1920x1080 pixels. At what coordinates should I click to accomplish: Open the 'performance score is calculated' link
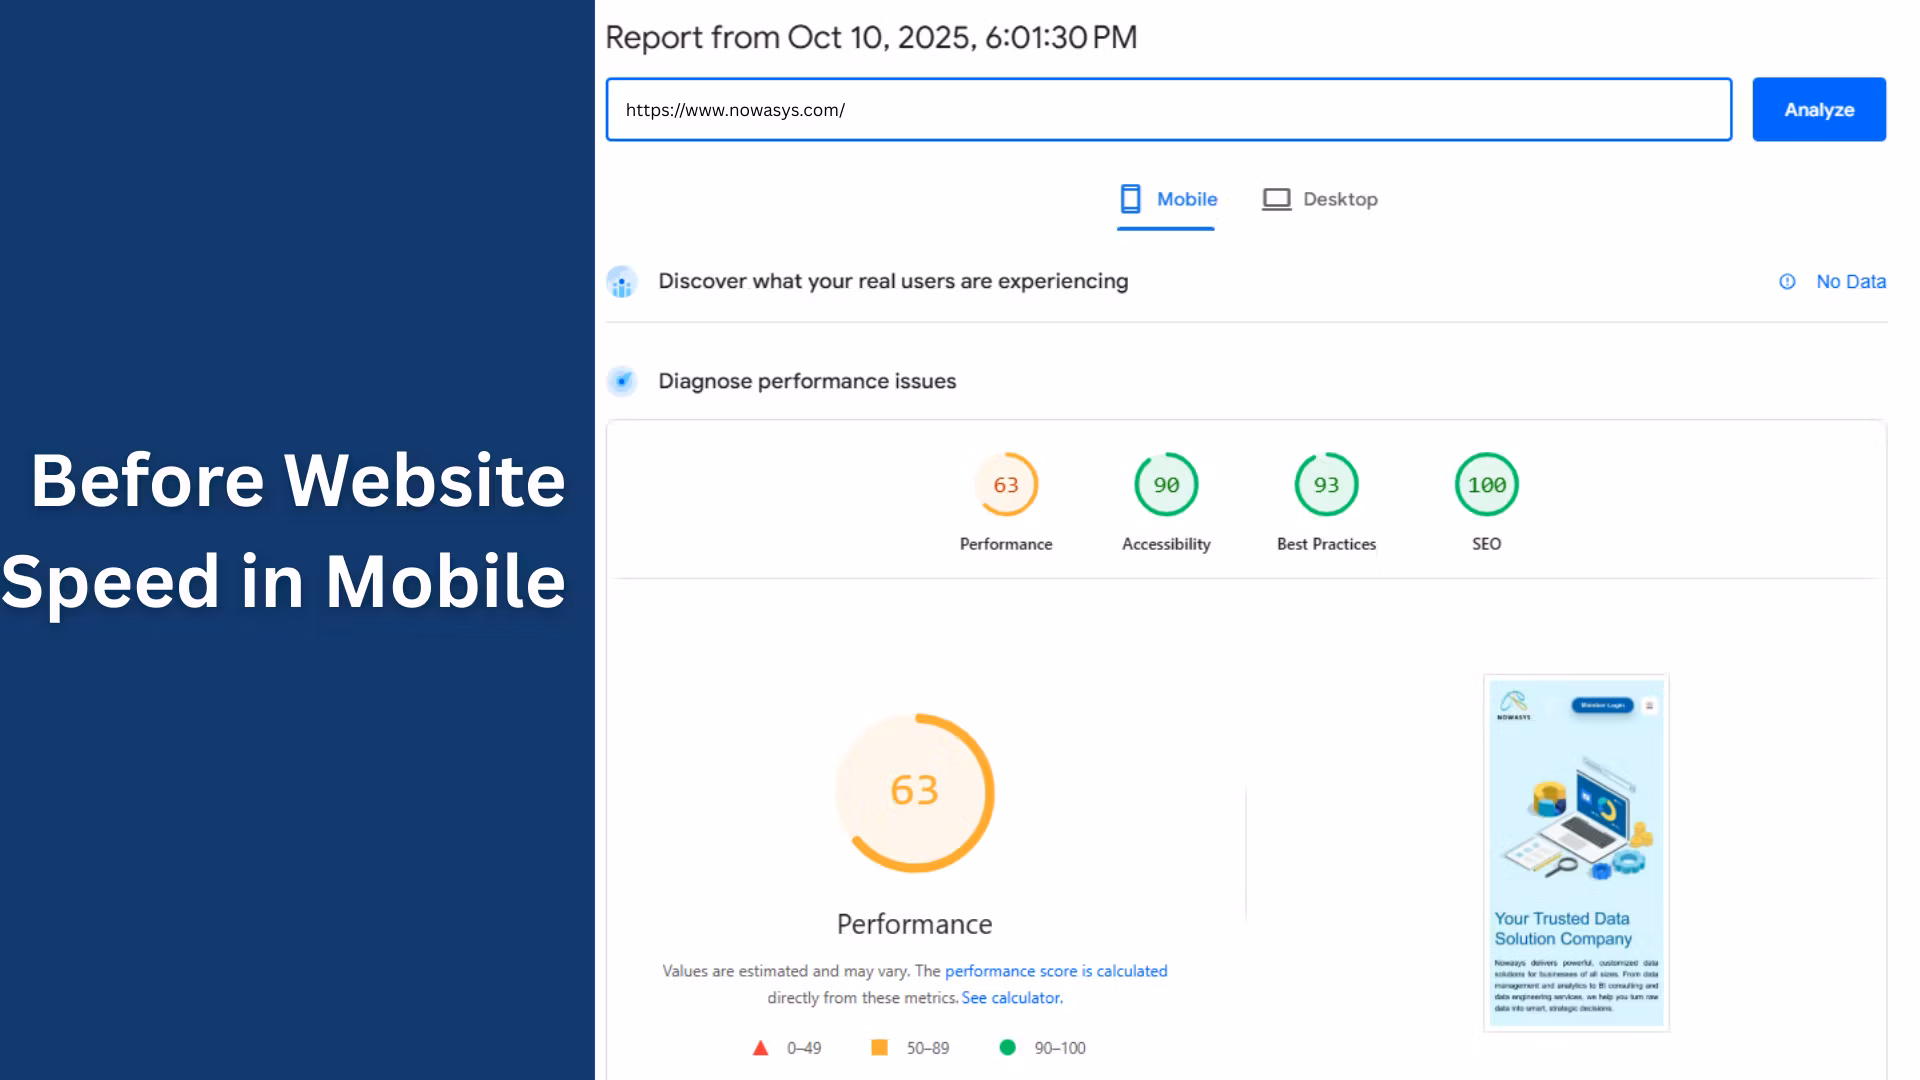click(1055, 971)
